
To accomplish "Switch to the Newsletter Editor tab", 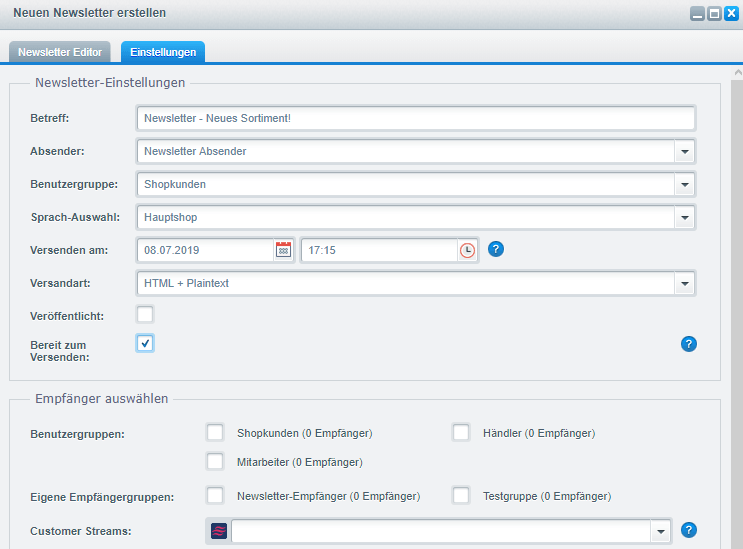I will [x=60, y=52].
